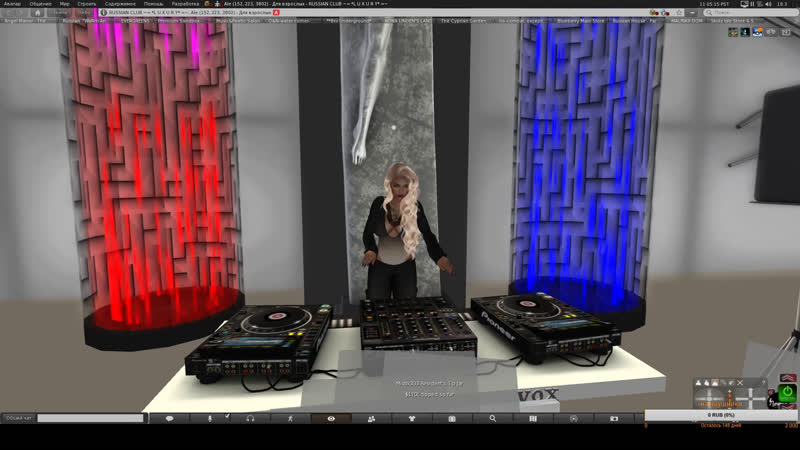Click the camera orbit joystick control

(x=710, y=397)
